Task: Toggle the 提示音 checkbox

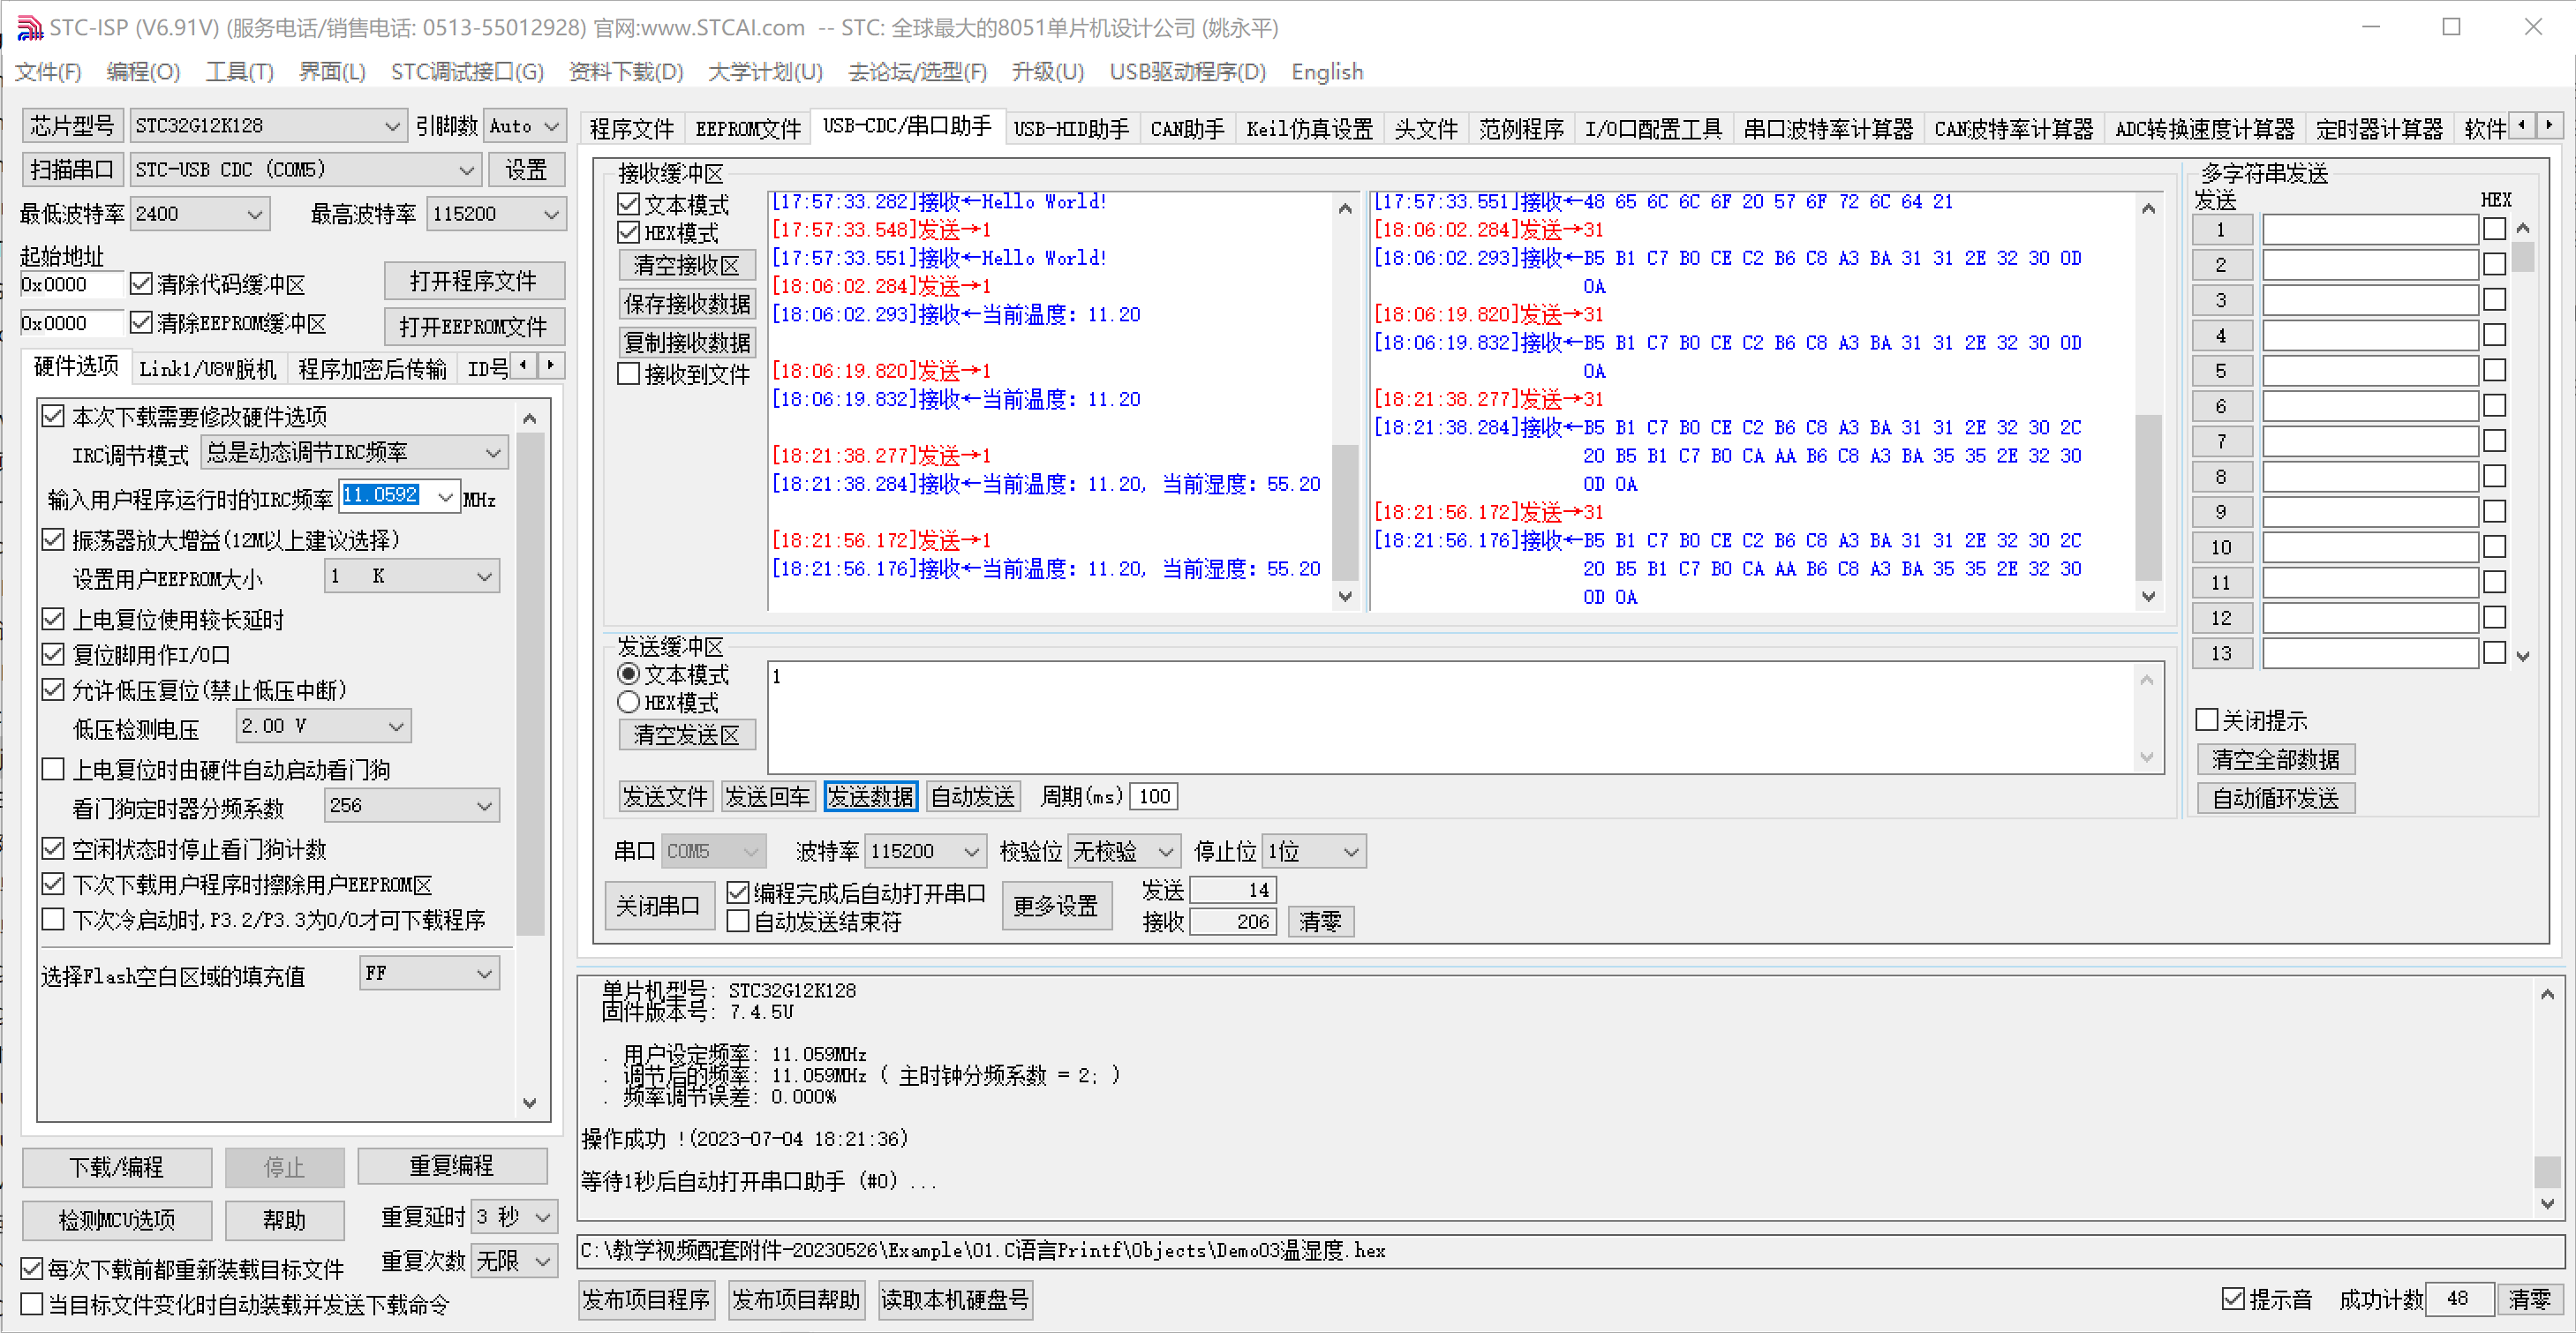Action: (2233, 1298)
